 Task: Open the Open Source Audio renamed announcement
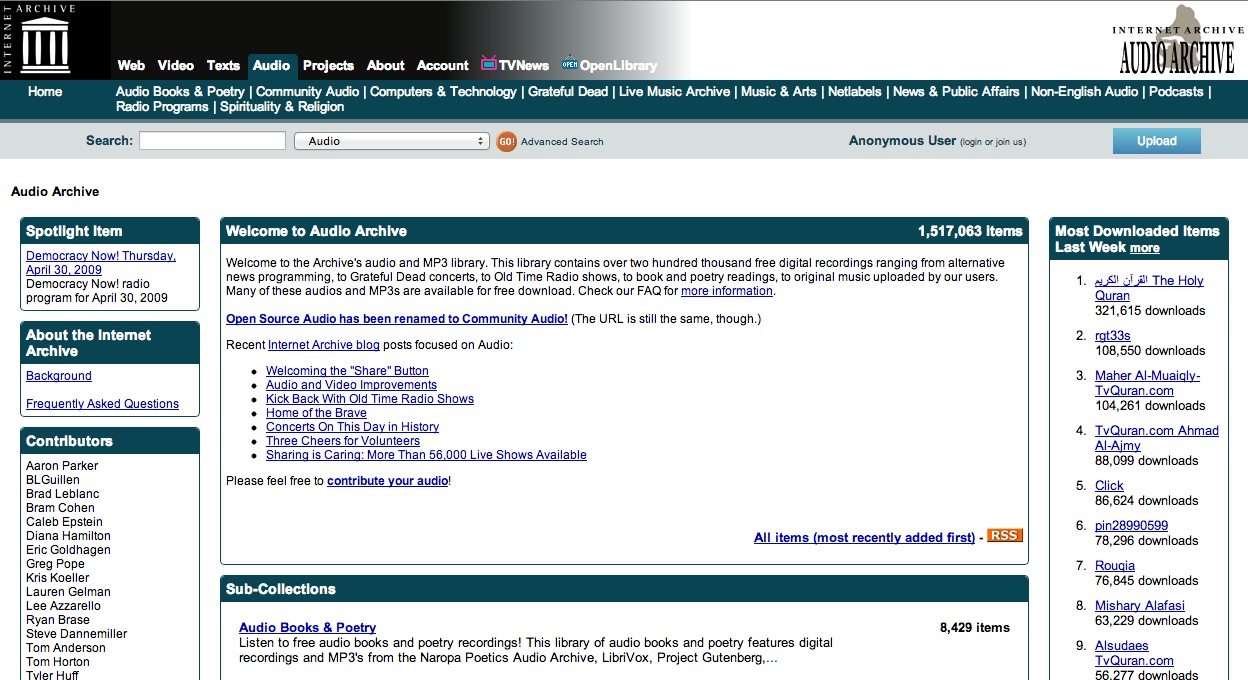point(397,319)
